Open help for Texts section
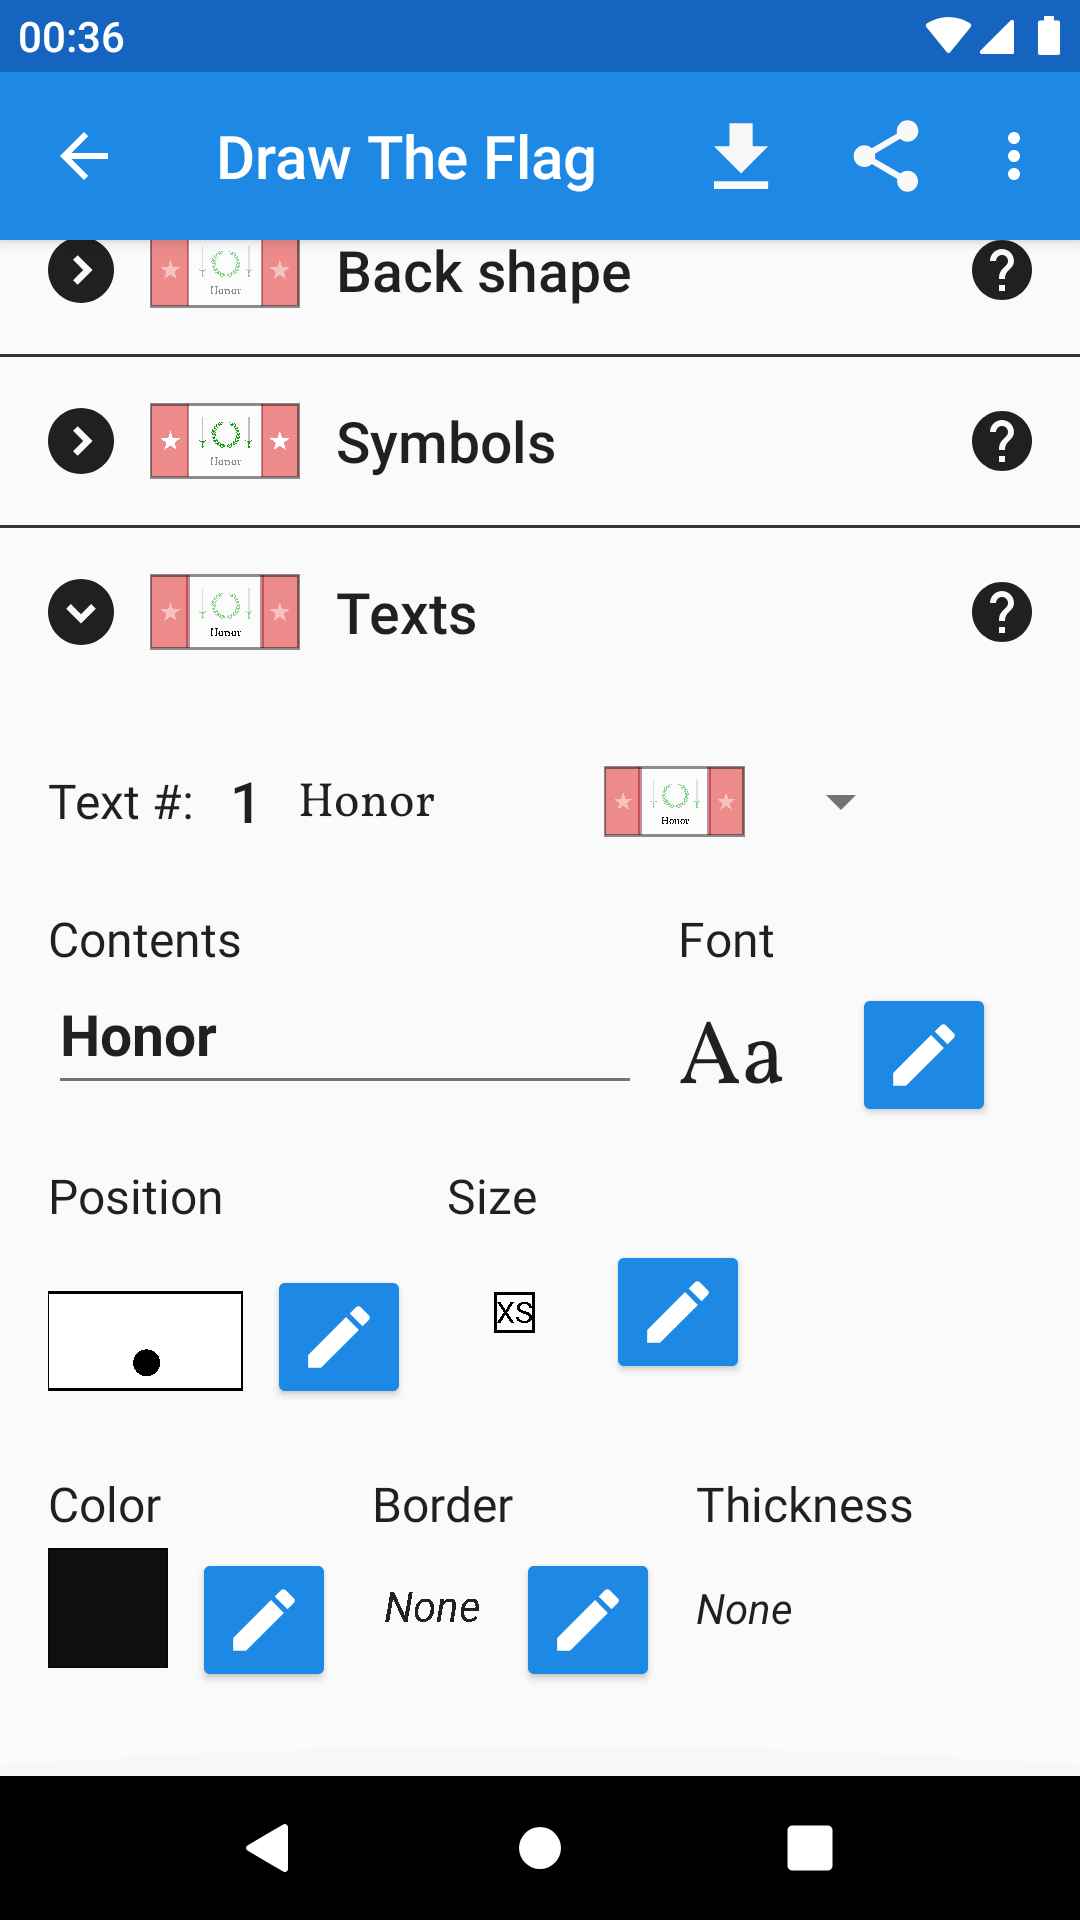Viewport: 1080px width, 1920px height. click(x=1002, y=612)
